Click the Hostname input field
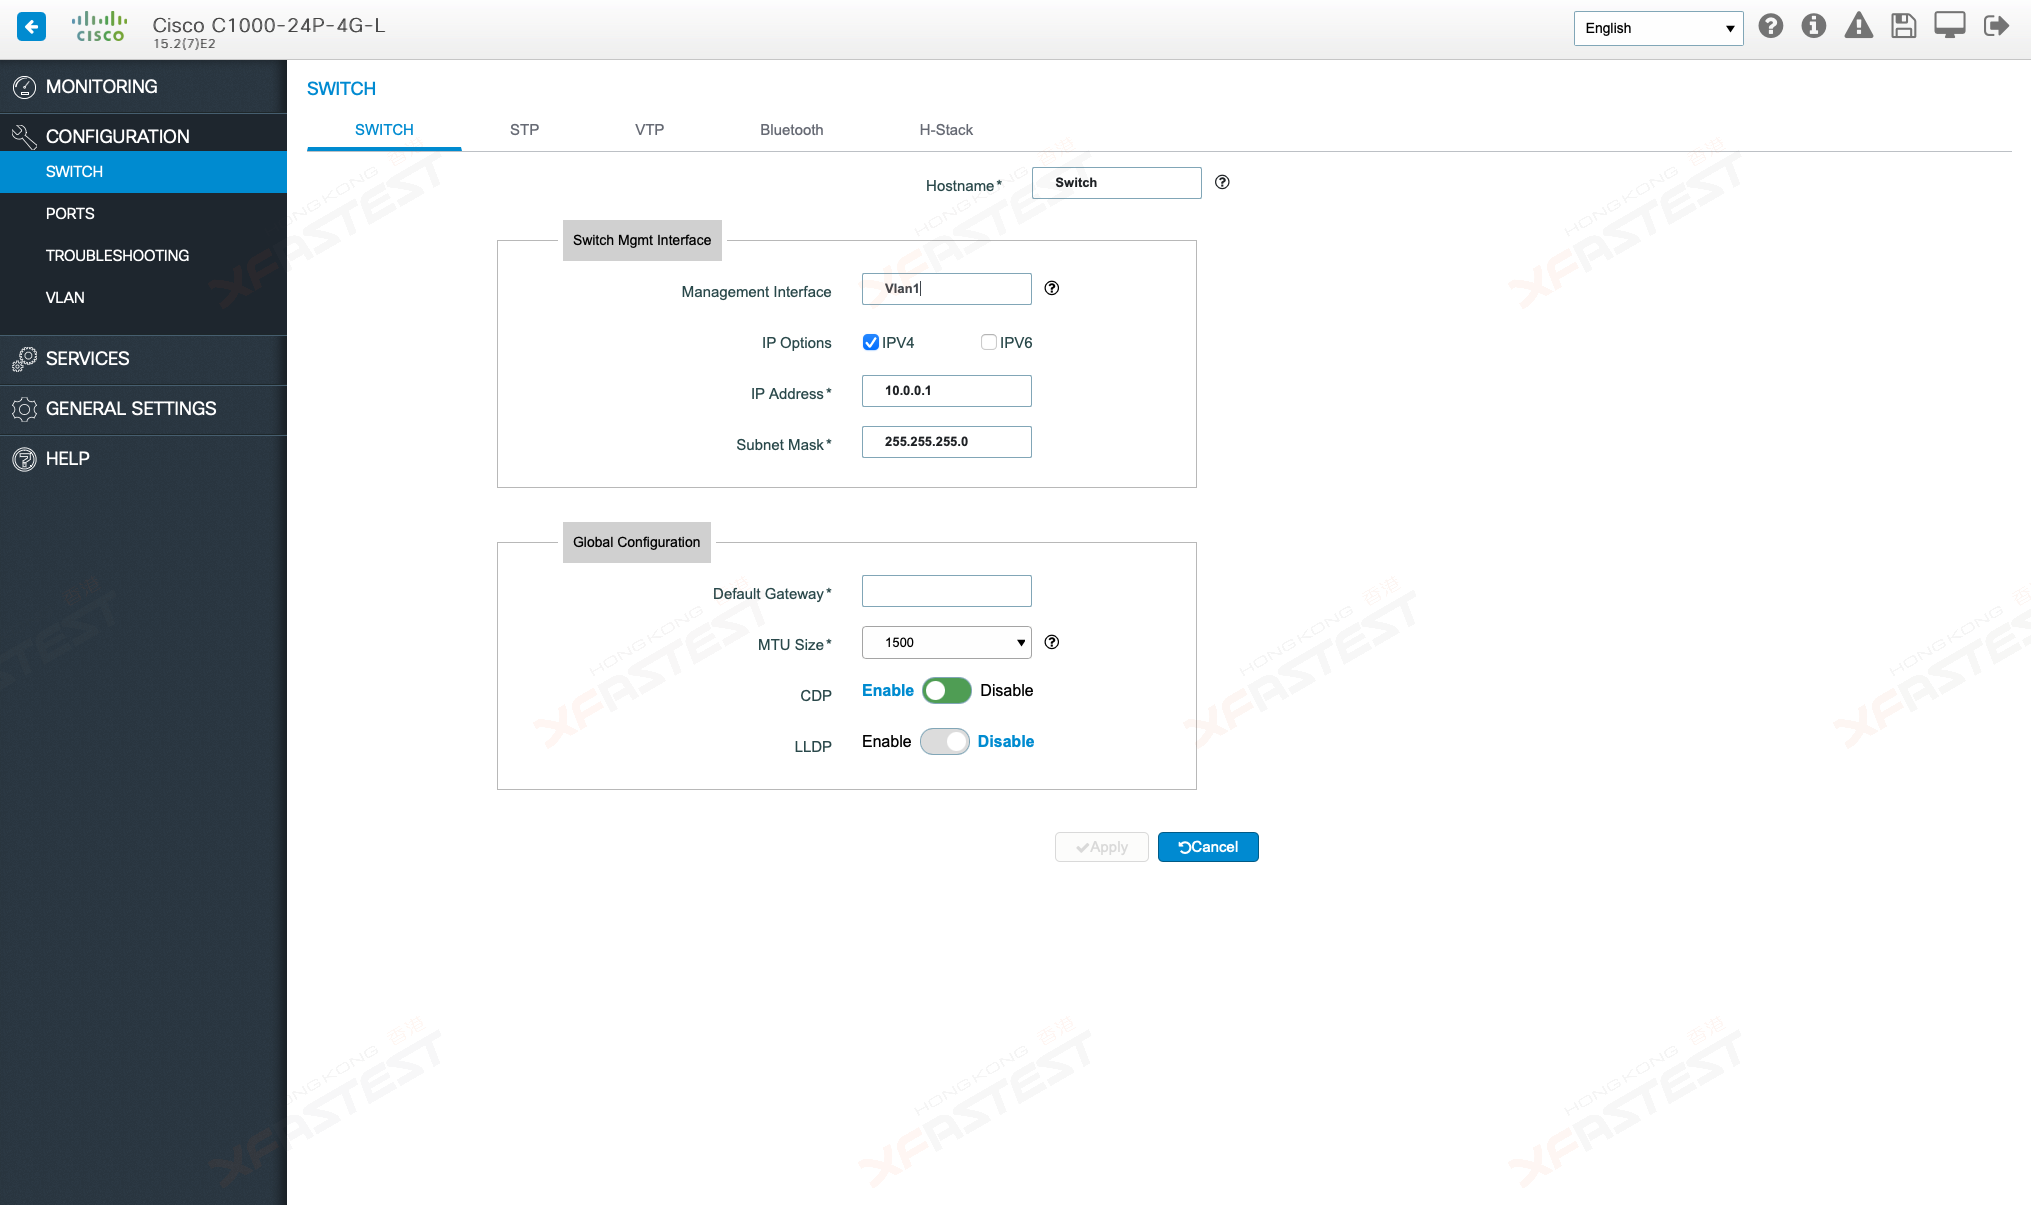Image resolution: width=2031 pixels, height=1205 pixels. click(x=1117, y=183)
